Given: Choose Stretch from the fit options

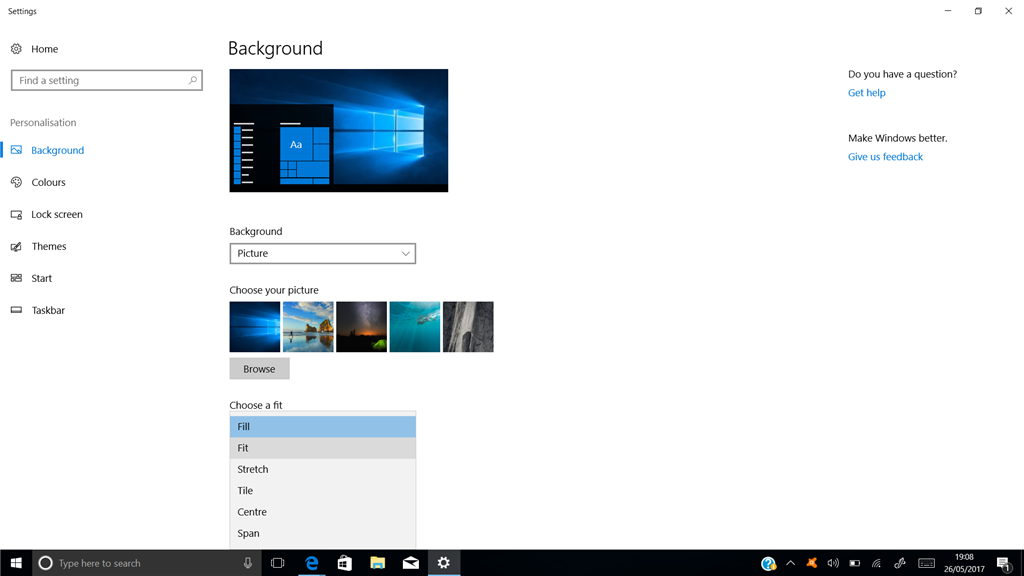Looking at the screenshot, I should coord(323,470).
